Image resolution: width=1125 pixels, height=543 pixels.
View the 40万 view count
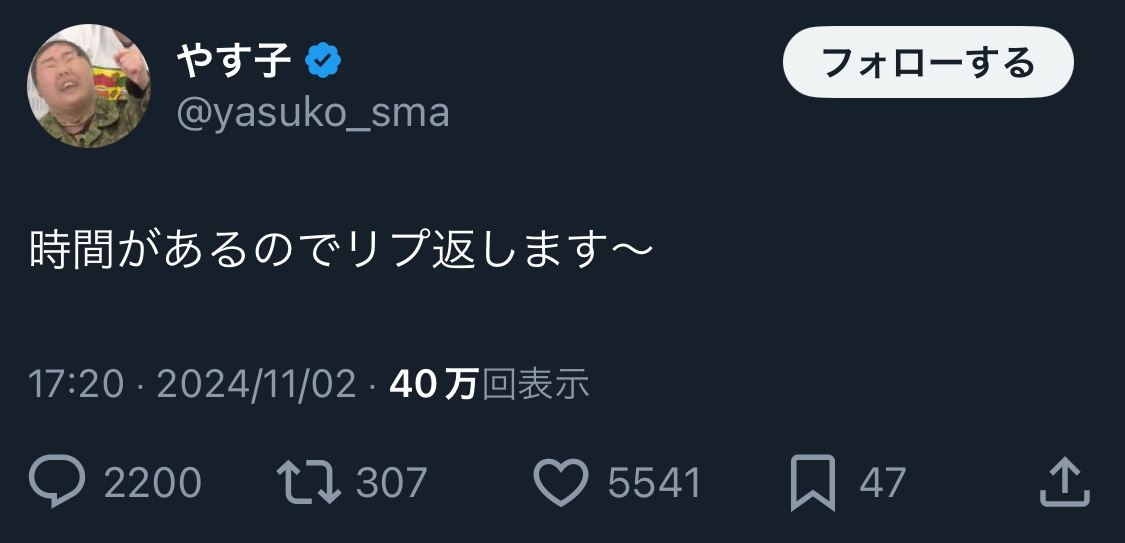coord(433,384)
